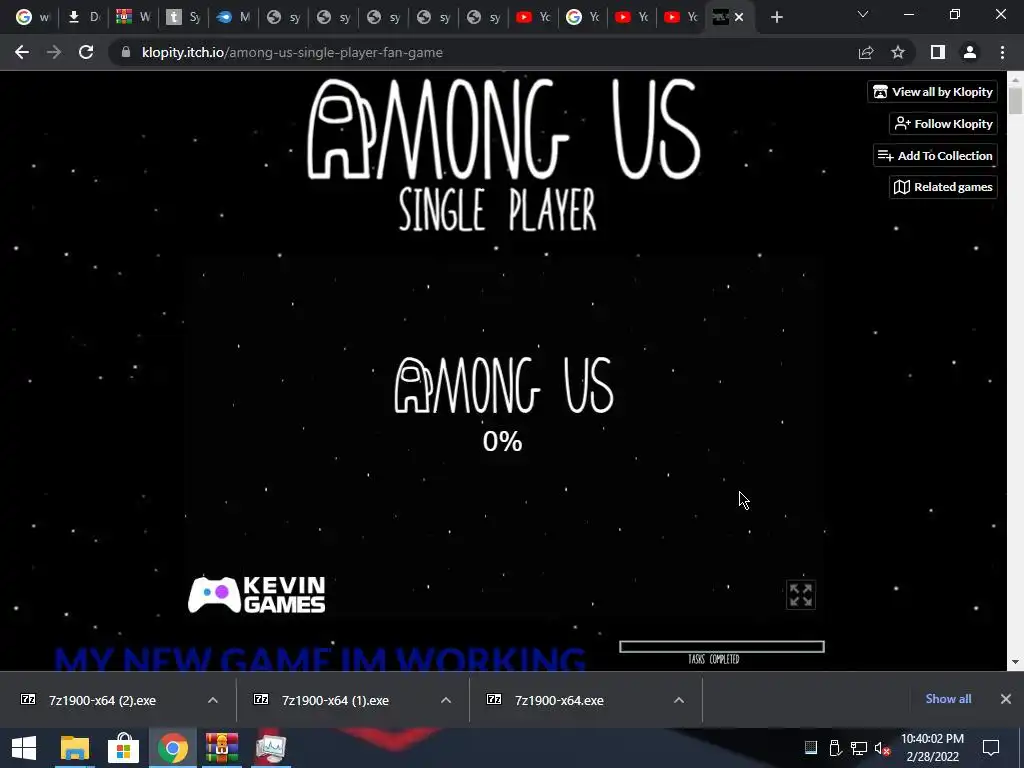Screen dimensions: 1024x768
Task: Open Chrome's three-dot menu
Action: click(1002, 52)
